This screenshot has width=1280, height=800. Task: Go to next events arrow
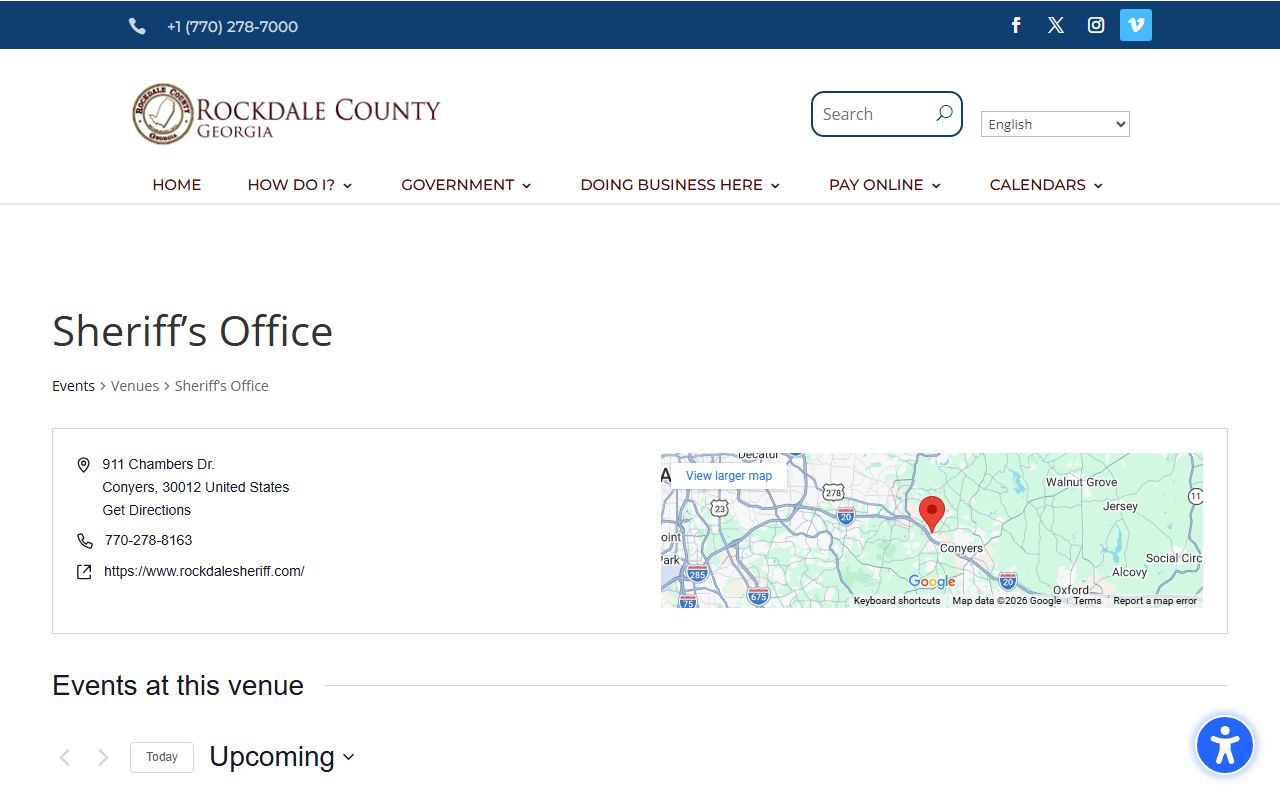point(103,758)
